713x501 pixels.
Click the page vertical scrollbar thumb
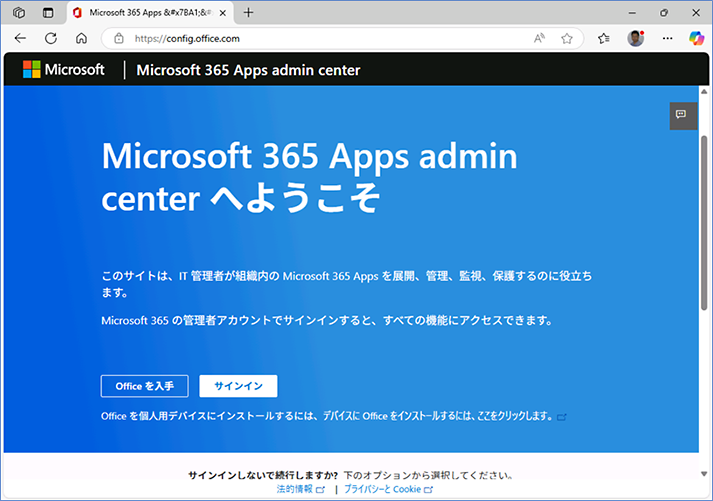(704, 223)
